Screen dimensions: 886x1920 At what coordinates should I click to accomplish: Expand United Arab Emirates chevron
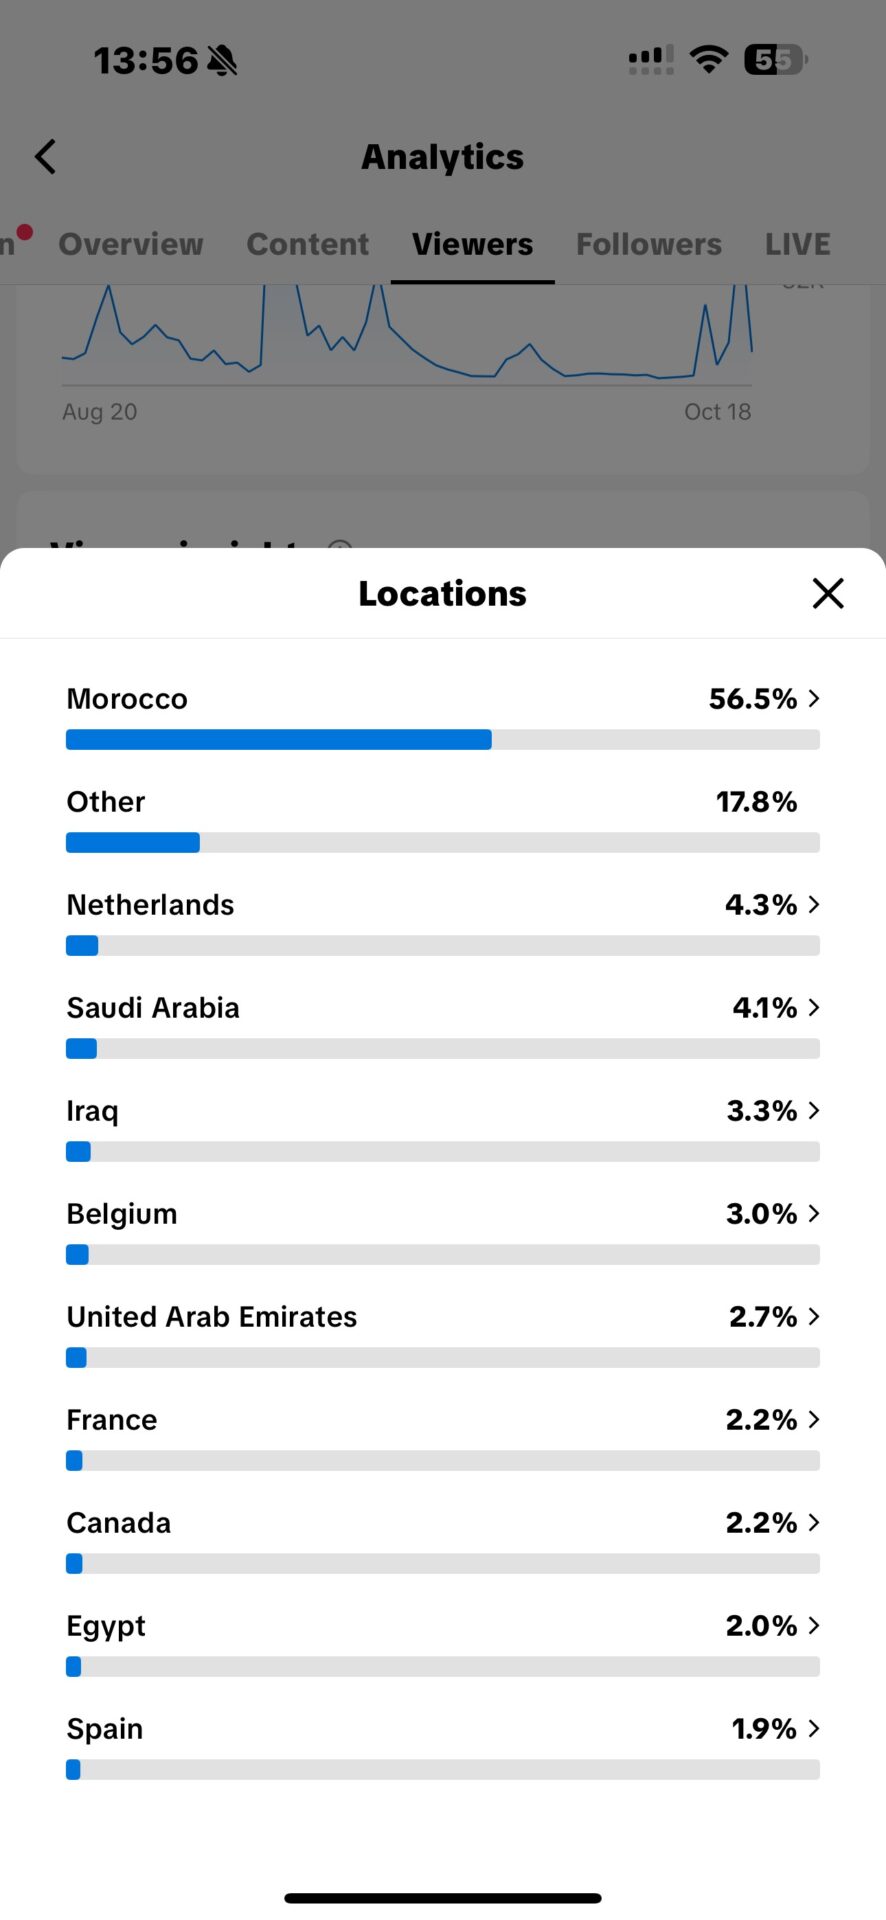click(814, 1316)
